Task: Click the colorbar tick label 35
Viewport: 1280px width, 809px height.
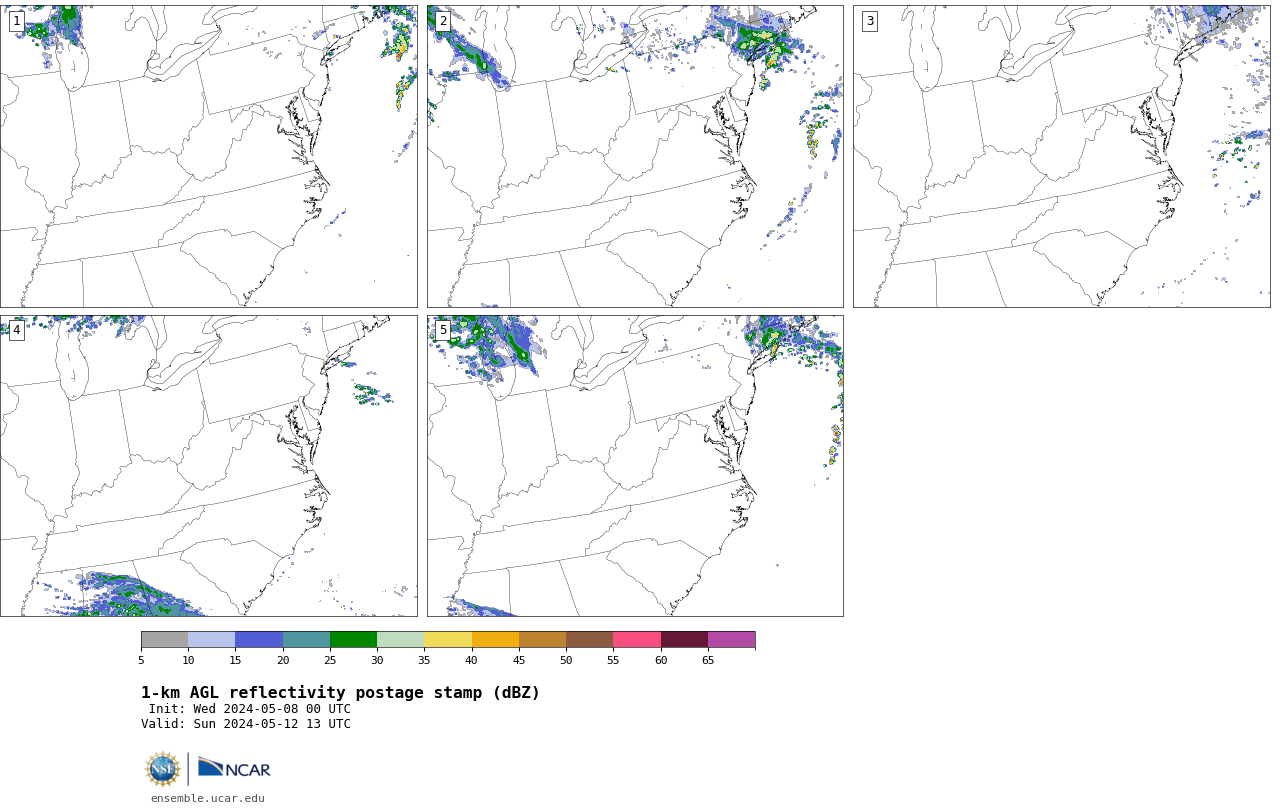Action: (x=424, y=660)
